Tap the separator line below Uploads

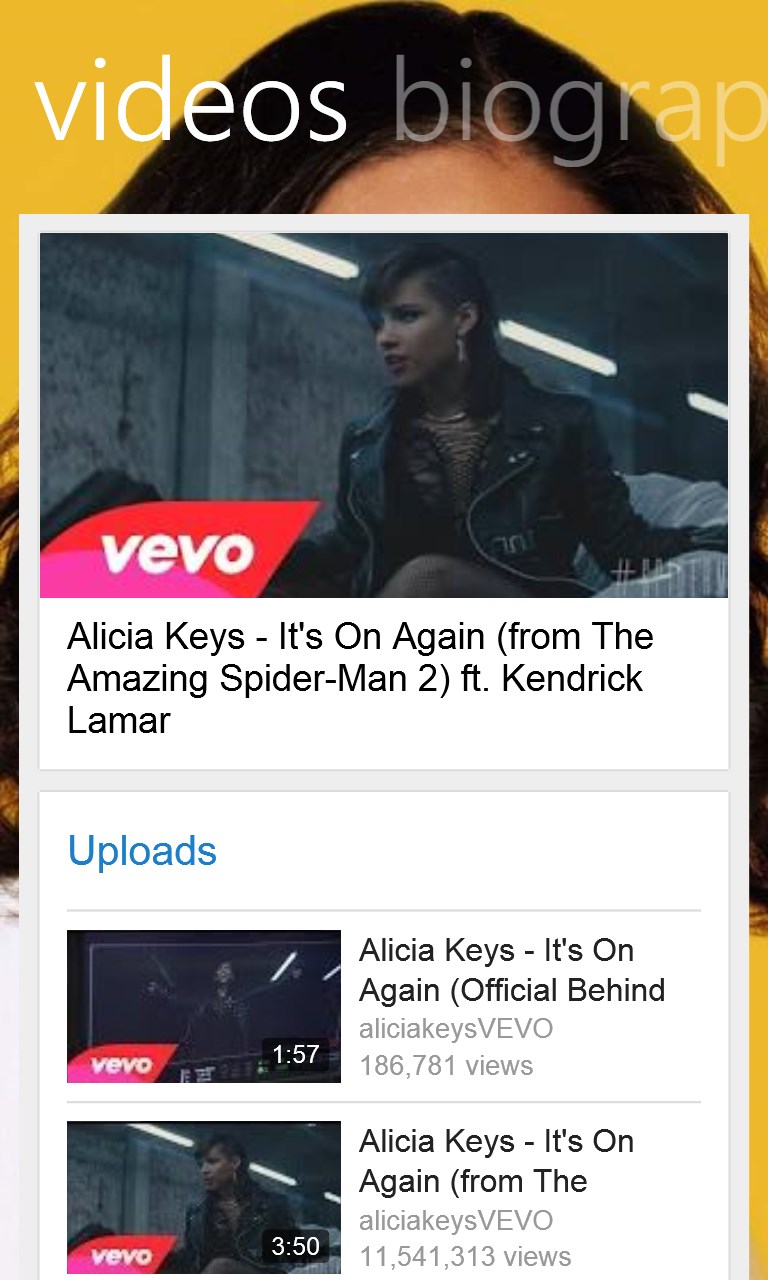384,911
